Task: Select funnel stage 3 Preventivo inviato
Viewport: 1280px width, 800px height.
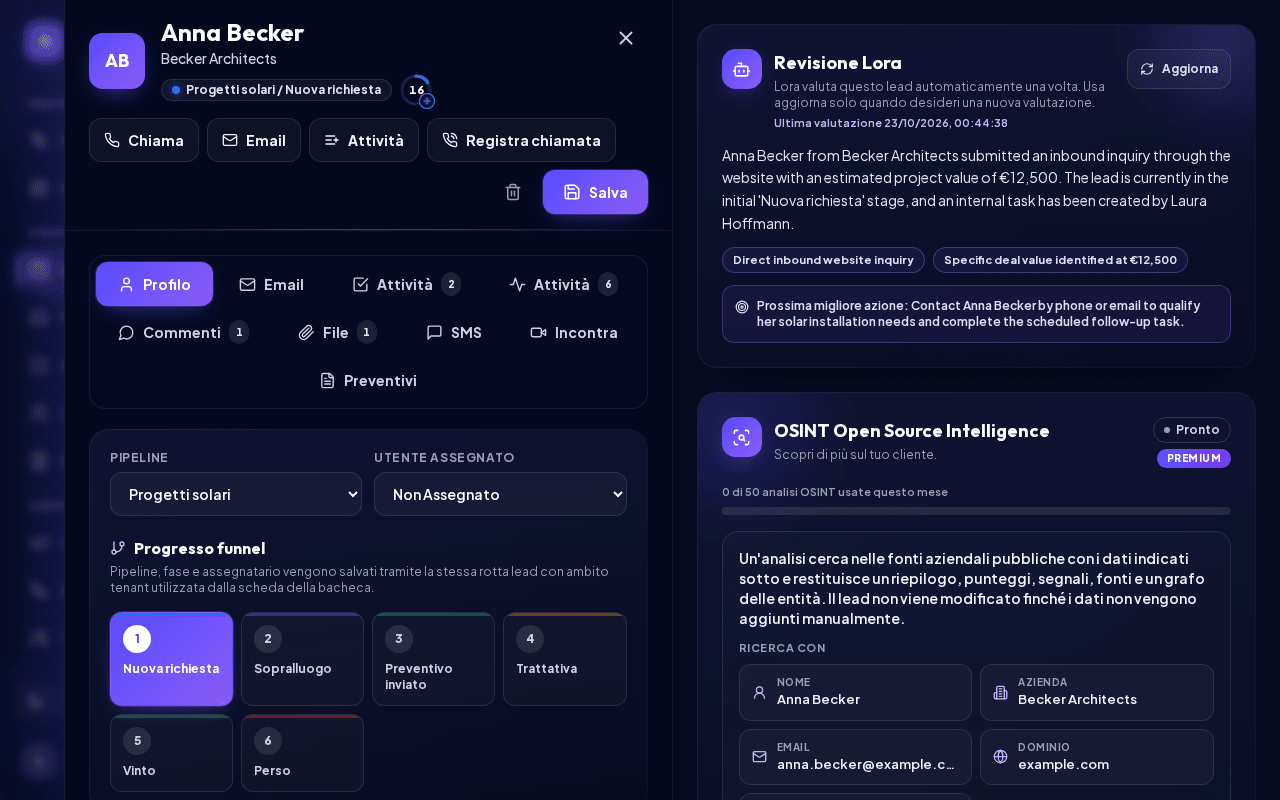Action: click(433, 659)
